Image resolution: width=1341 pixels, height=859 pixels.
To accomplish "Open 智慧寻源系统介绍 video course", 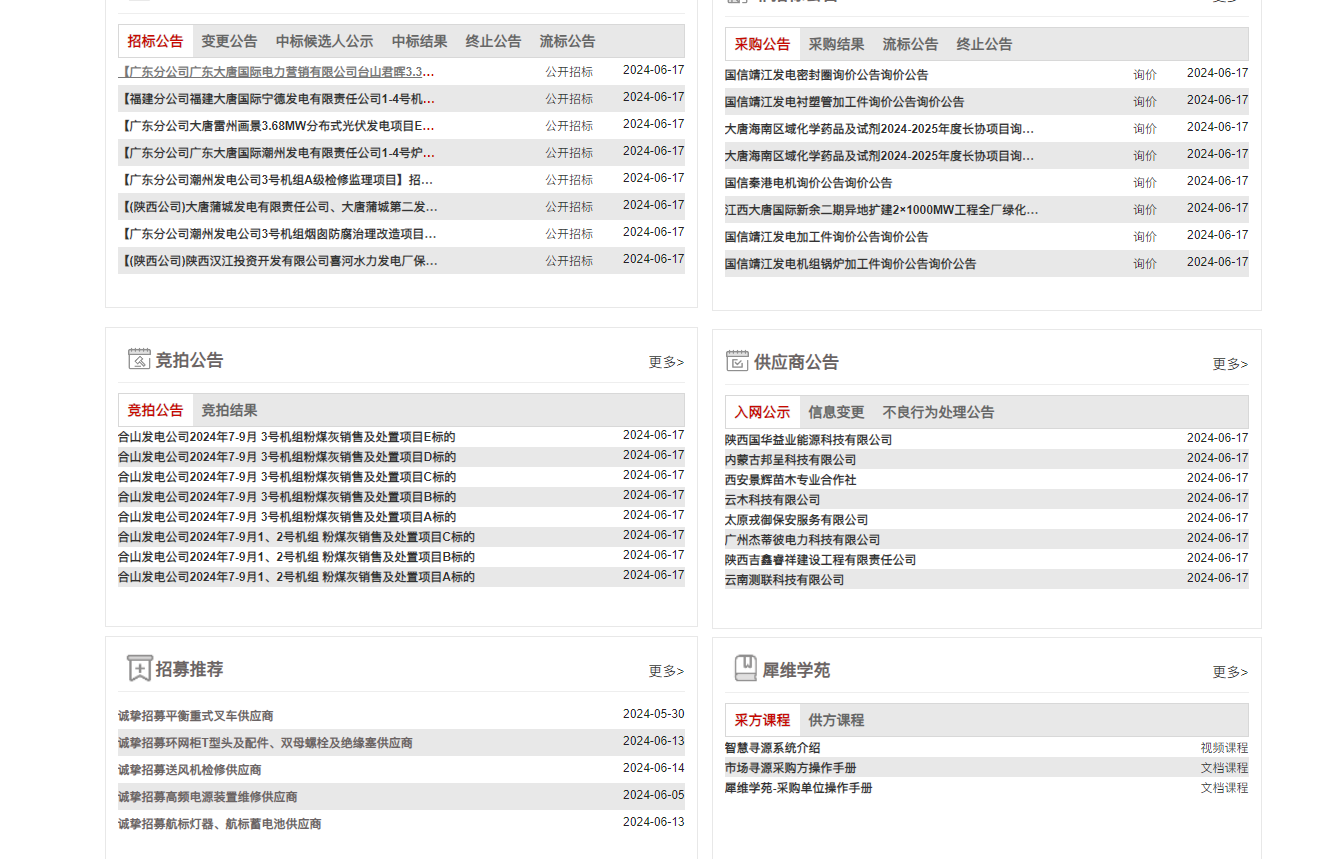I will (773, 748).
